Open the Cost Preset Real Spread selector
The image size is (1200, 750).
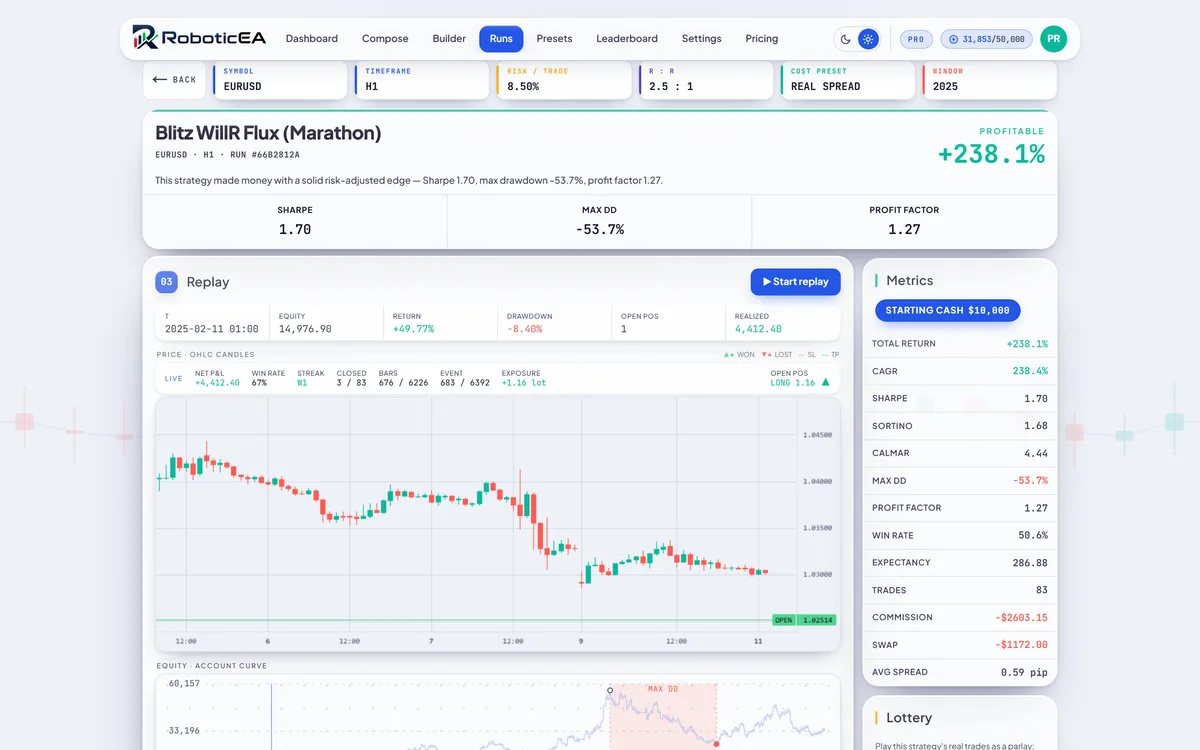(847, 79)
